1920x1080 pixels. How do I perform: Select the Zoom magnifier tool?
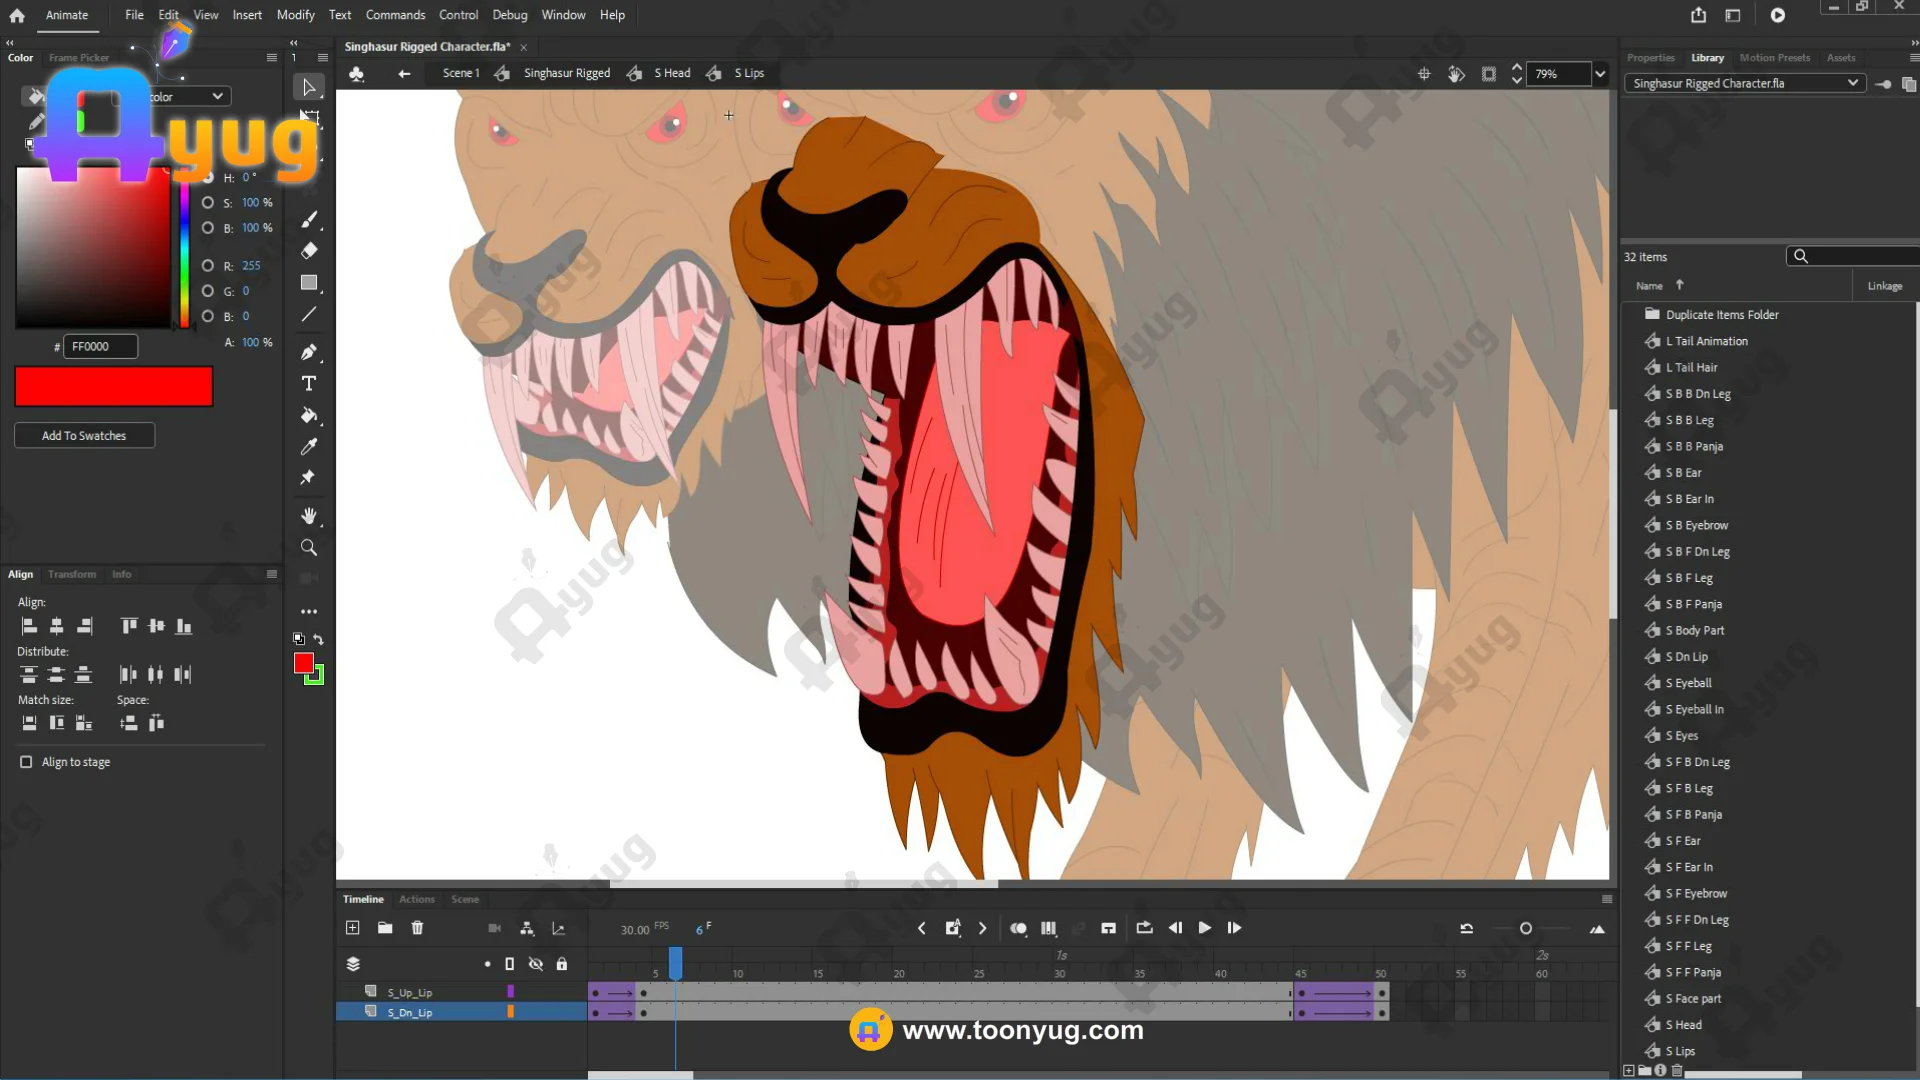[x=309, y=548]
